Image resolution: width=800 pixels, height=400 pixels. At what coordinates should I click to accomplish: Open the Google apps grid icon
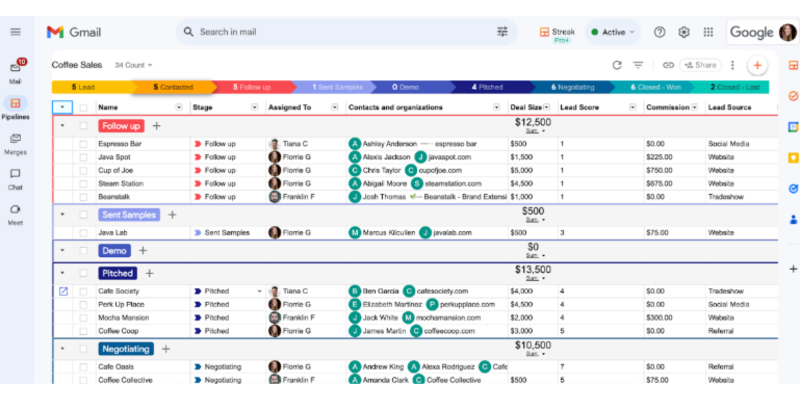709,32
